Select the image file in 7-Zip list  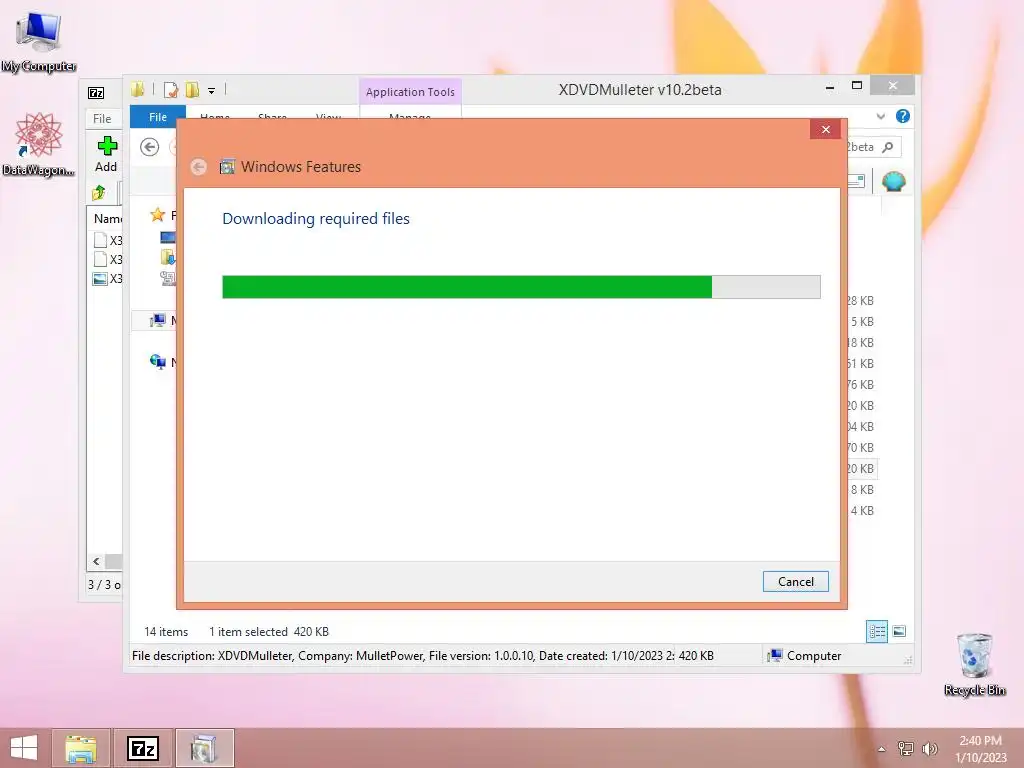pyautogui.click(x=108, y=279)
